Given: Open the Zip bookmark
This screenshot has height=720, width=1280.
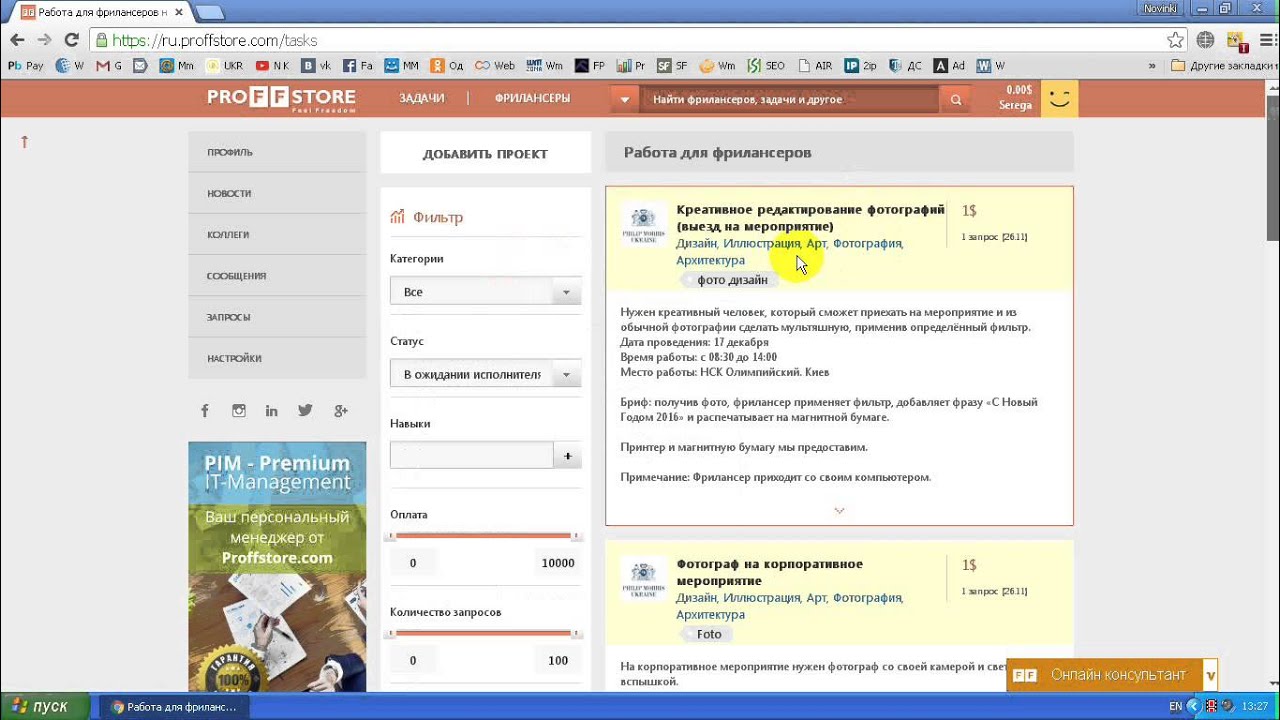Looking at the screenshot, I should click(x=860, y=66).
